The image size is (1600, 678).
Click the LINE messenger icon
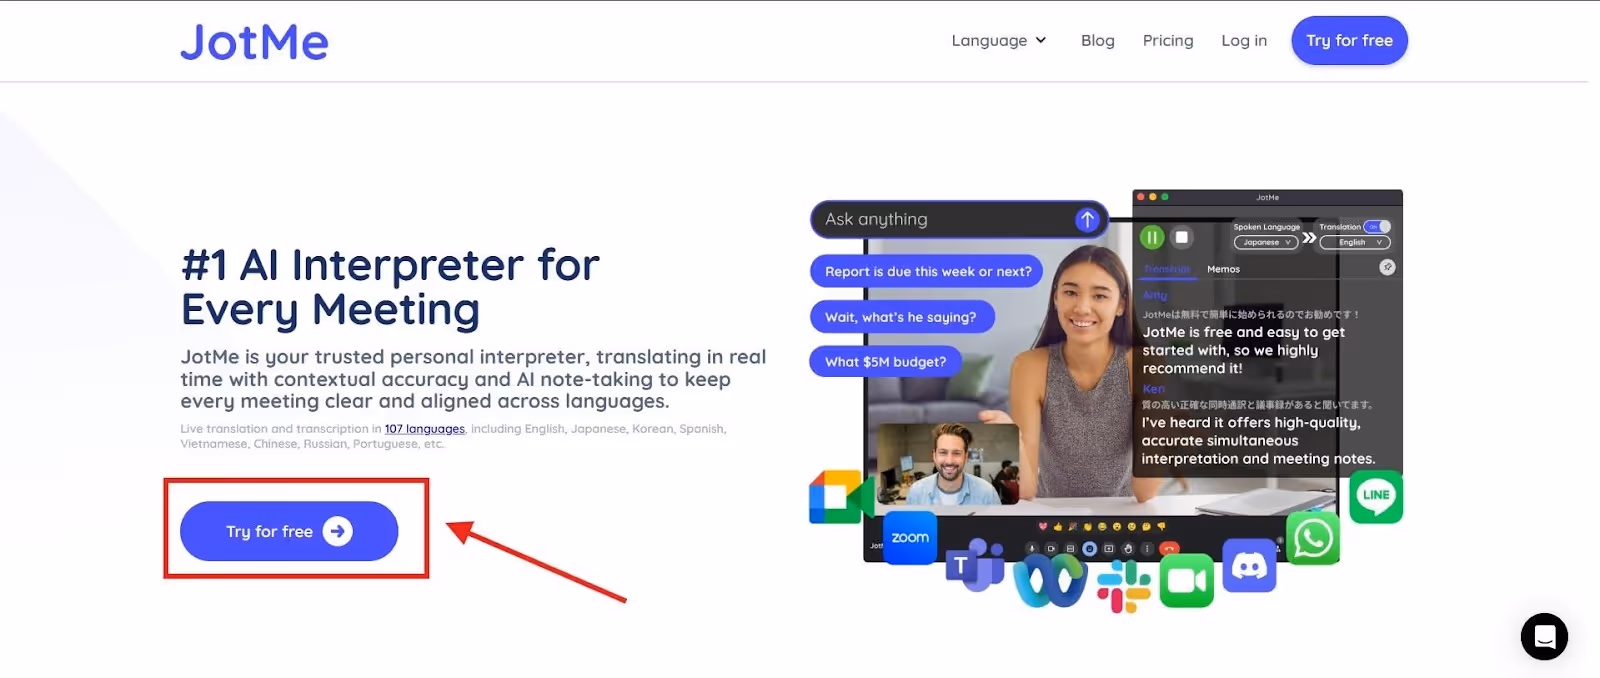pyautogui.click(x=1376, y=496)
